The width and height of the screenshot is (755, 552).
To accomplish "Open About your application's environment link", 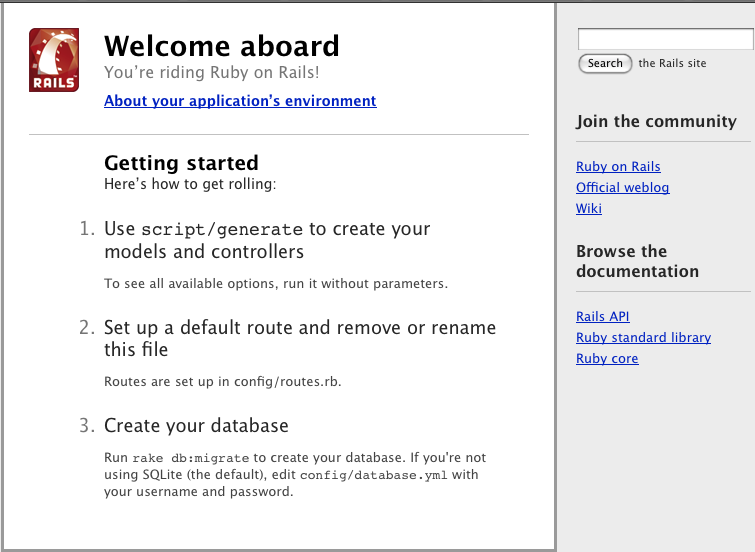I will 240,101.
